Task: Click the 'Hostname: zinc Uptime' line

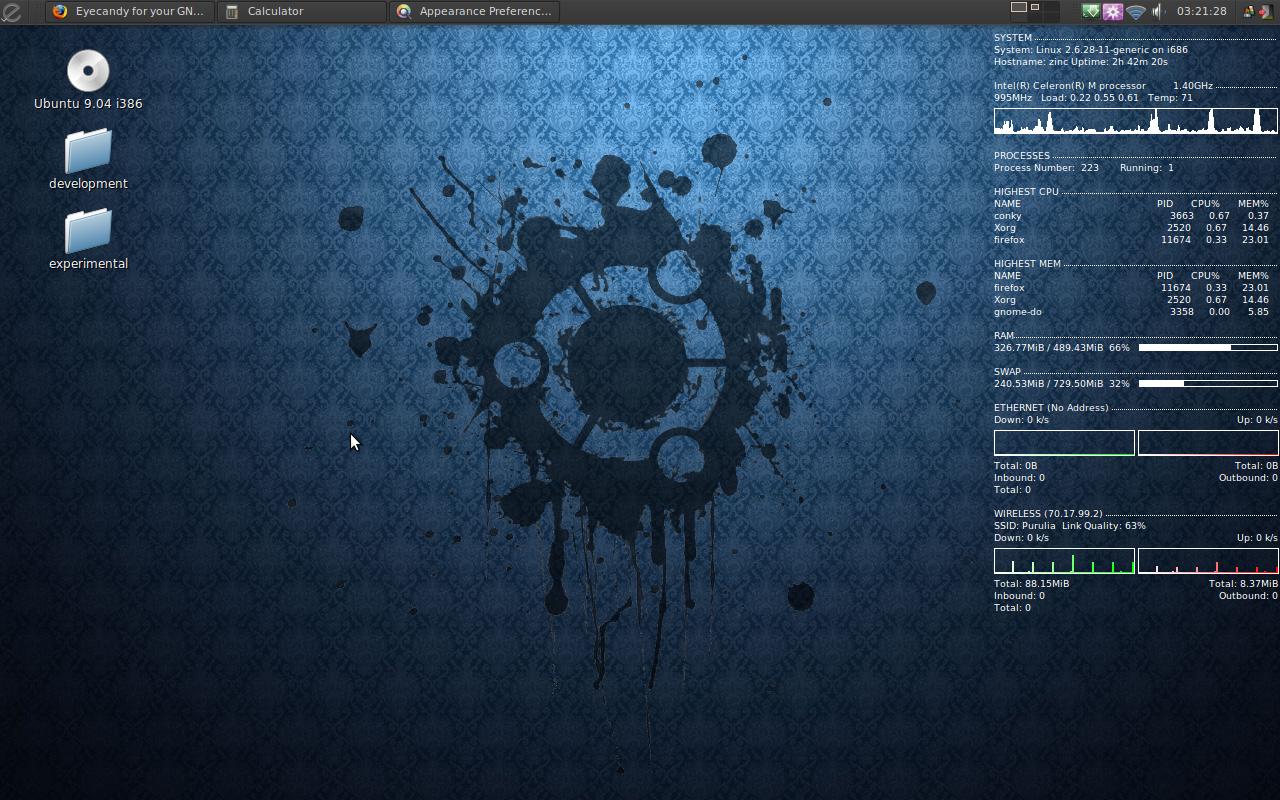Action: pyautogui.click(x=1081, y=62)
